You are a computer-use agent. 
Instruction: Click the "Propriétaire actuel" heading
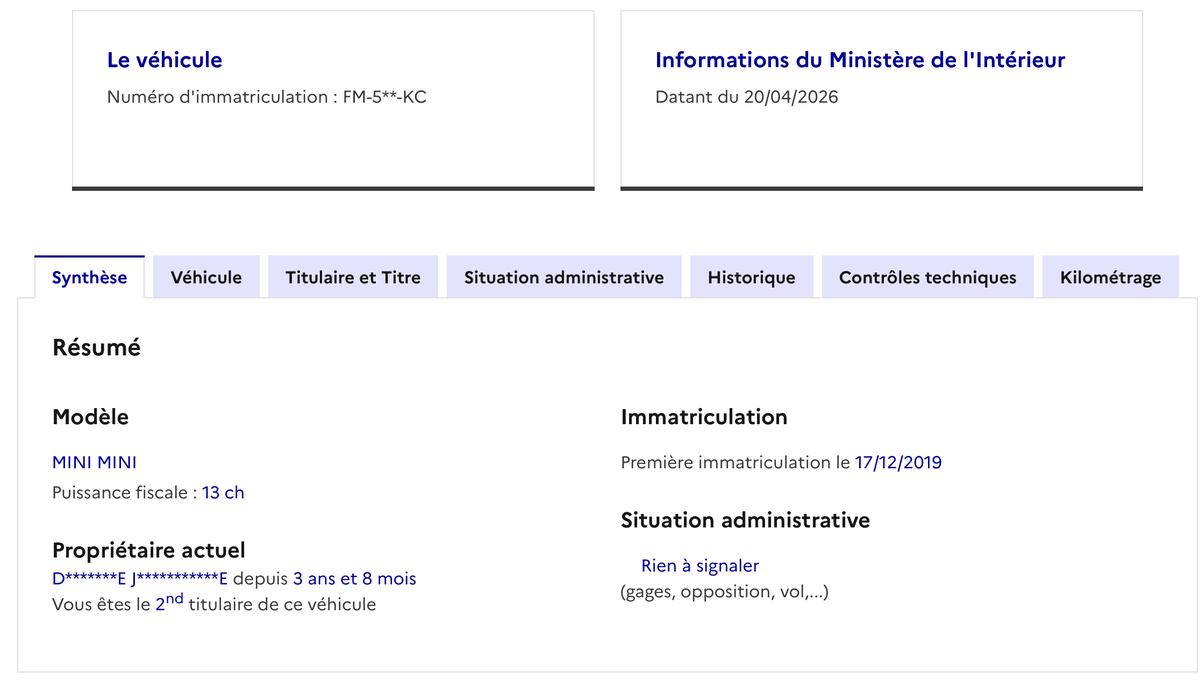[x=148, y=550]
